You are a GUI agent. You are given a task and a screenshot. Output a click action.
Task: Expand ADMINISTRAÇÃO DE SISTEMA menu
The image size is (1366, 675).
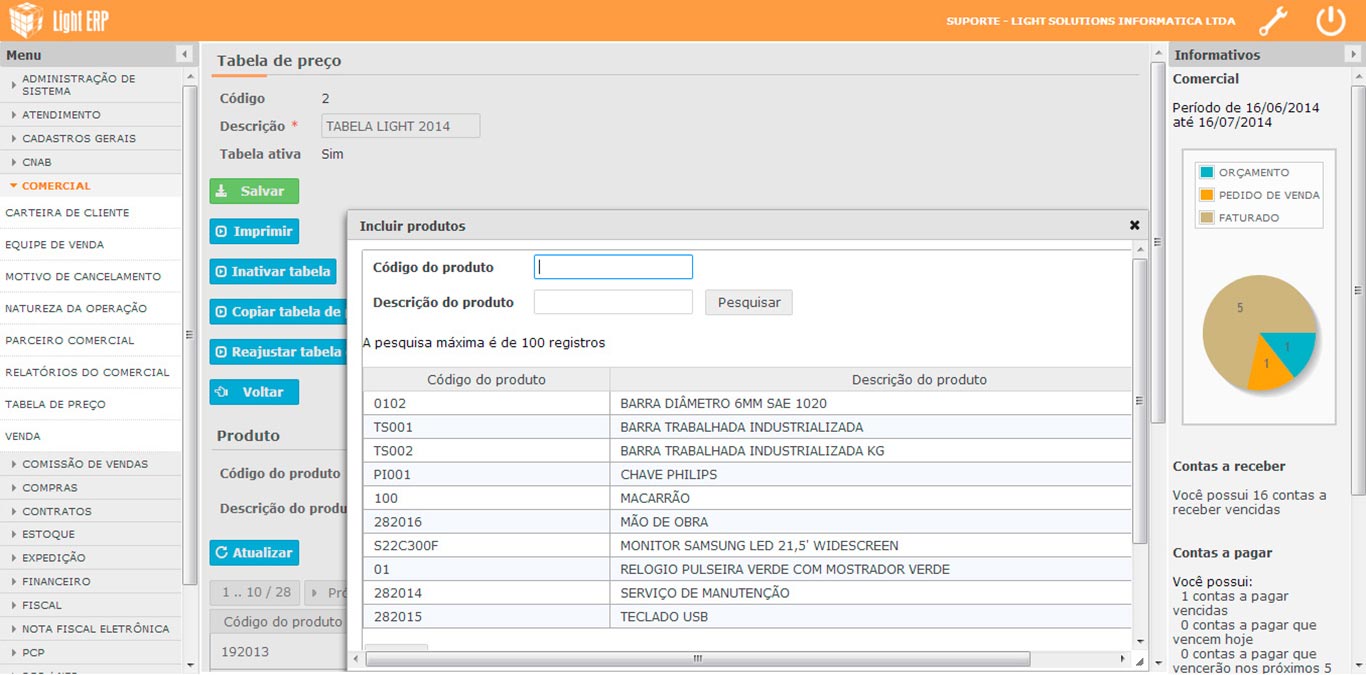pos(78,85)
